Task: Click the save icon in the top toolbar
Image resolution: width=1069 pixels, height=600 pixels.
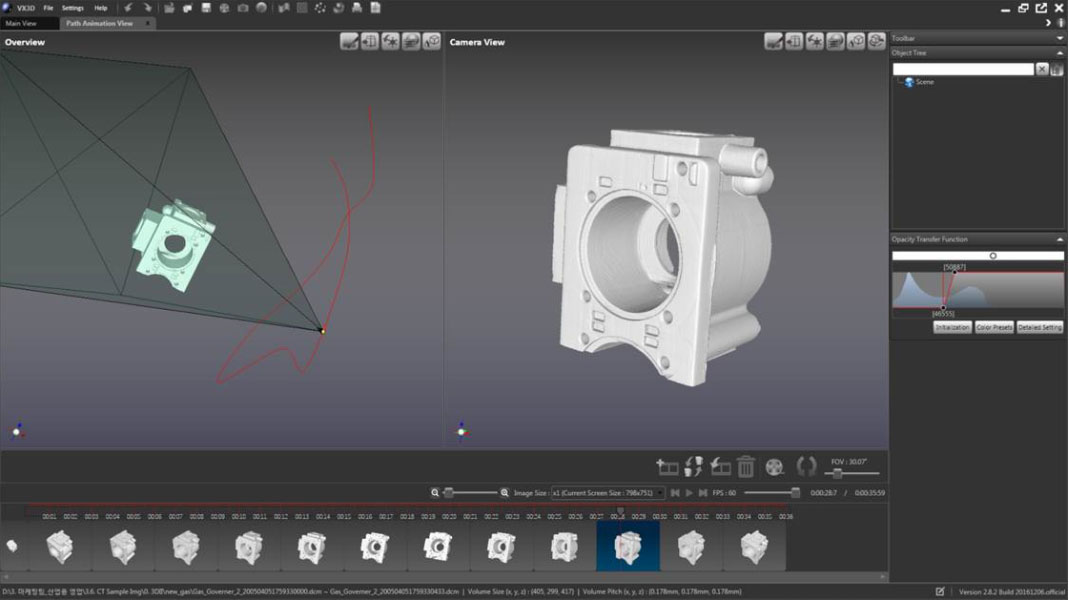Action: coord(206,8)
